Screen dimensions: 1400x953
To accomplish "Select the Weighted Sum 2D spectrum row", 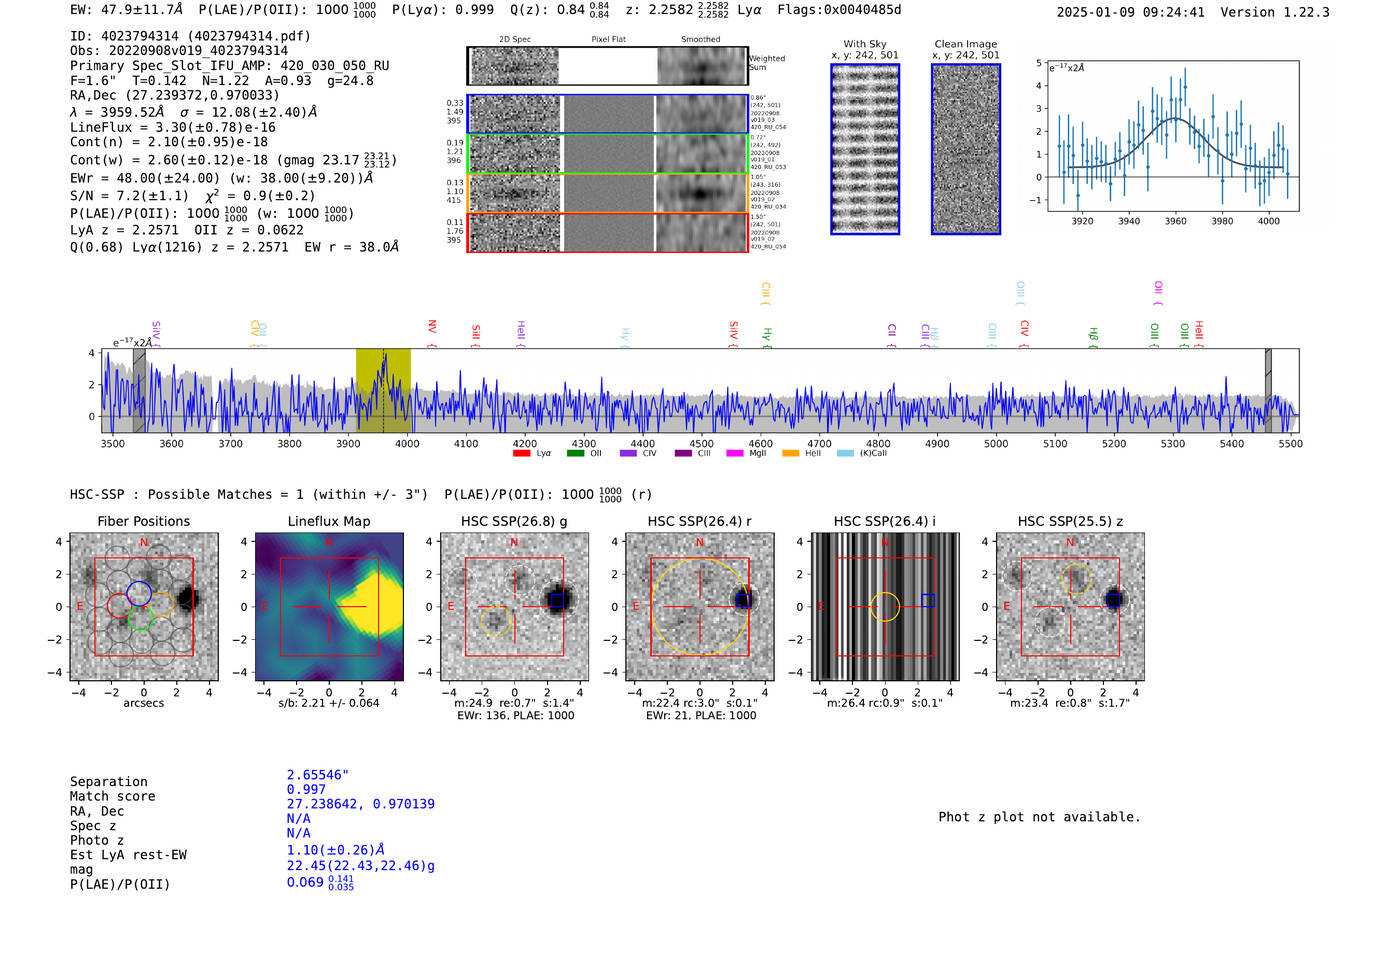I will coord(608,66).
